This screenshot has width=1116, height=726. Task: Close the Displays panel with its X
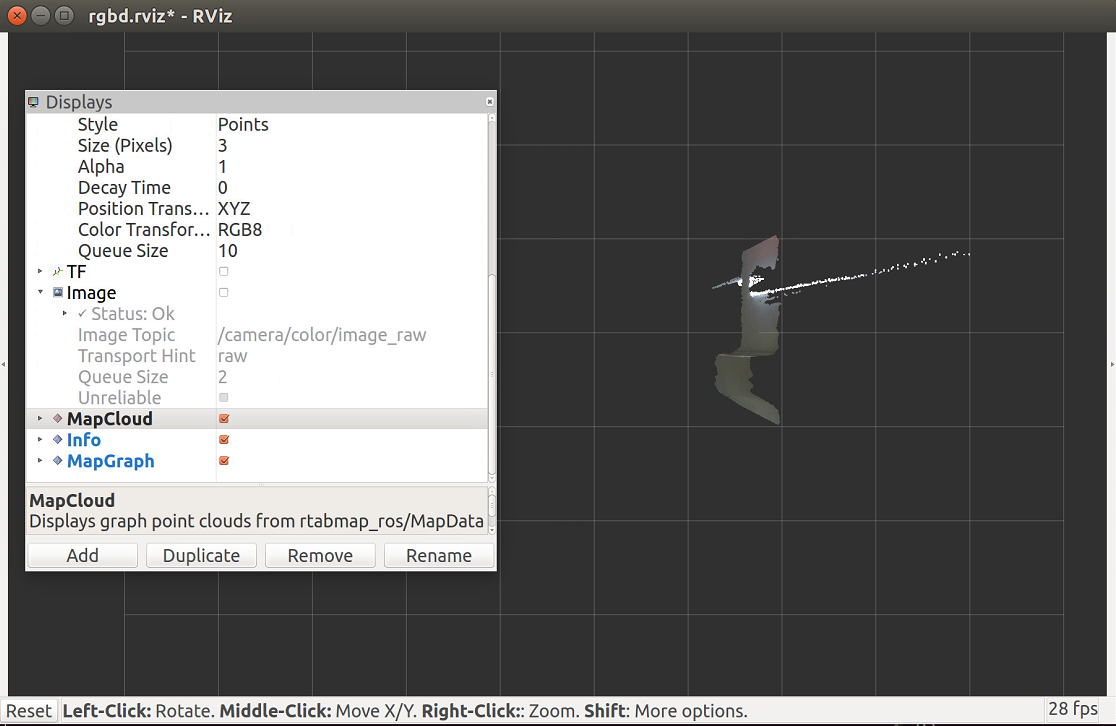pyautogui.click(x=489, y=102)
